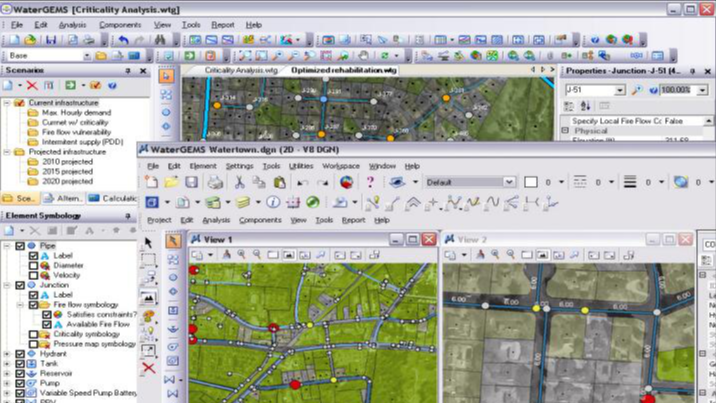The height and width of the screenshot is (403, 717).
Task: Switch to Criticality Analysis.wtg tab
Action: pos(241,70)
